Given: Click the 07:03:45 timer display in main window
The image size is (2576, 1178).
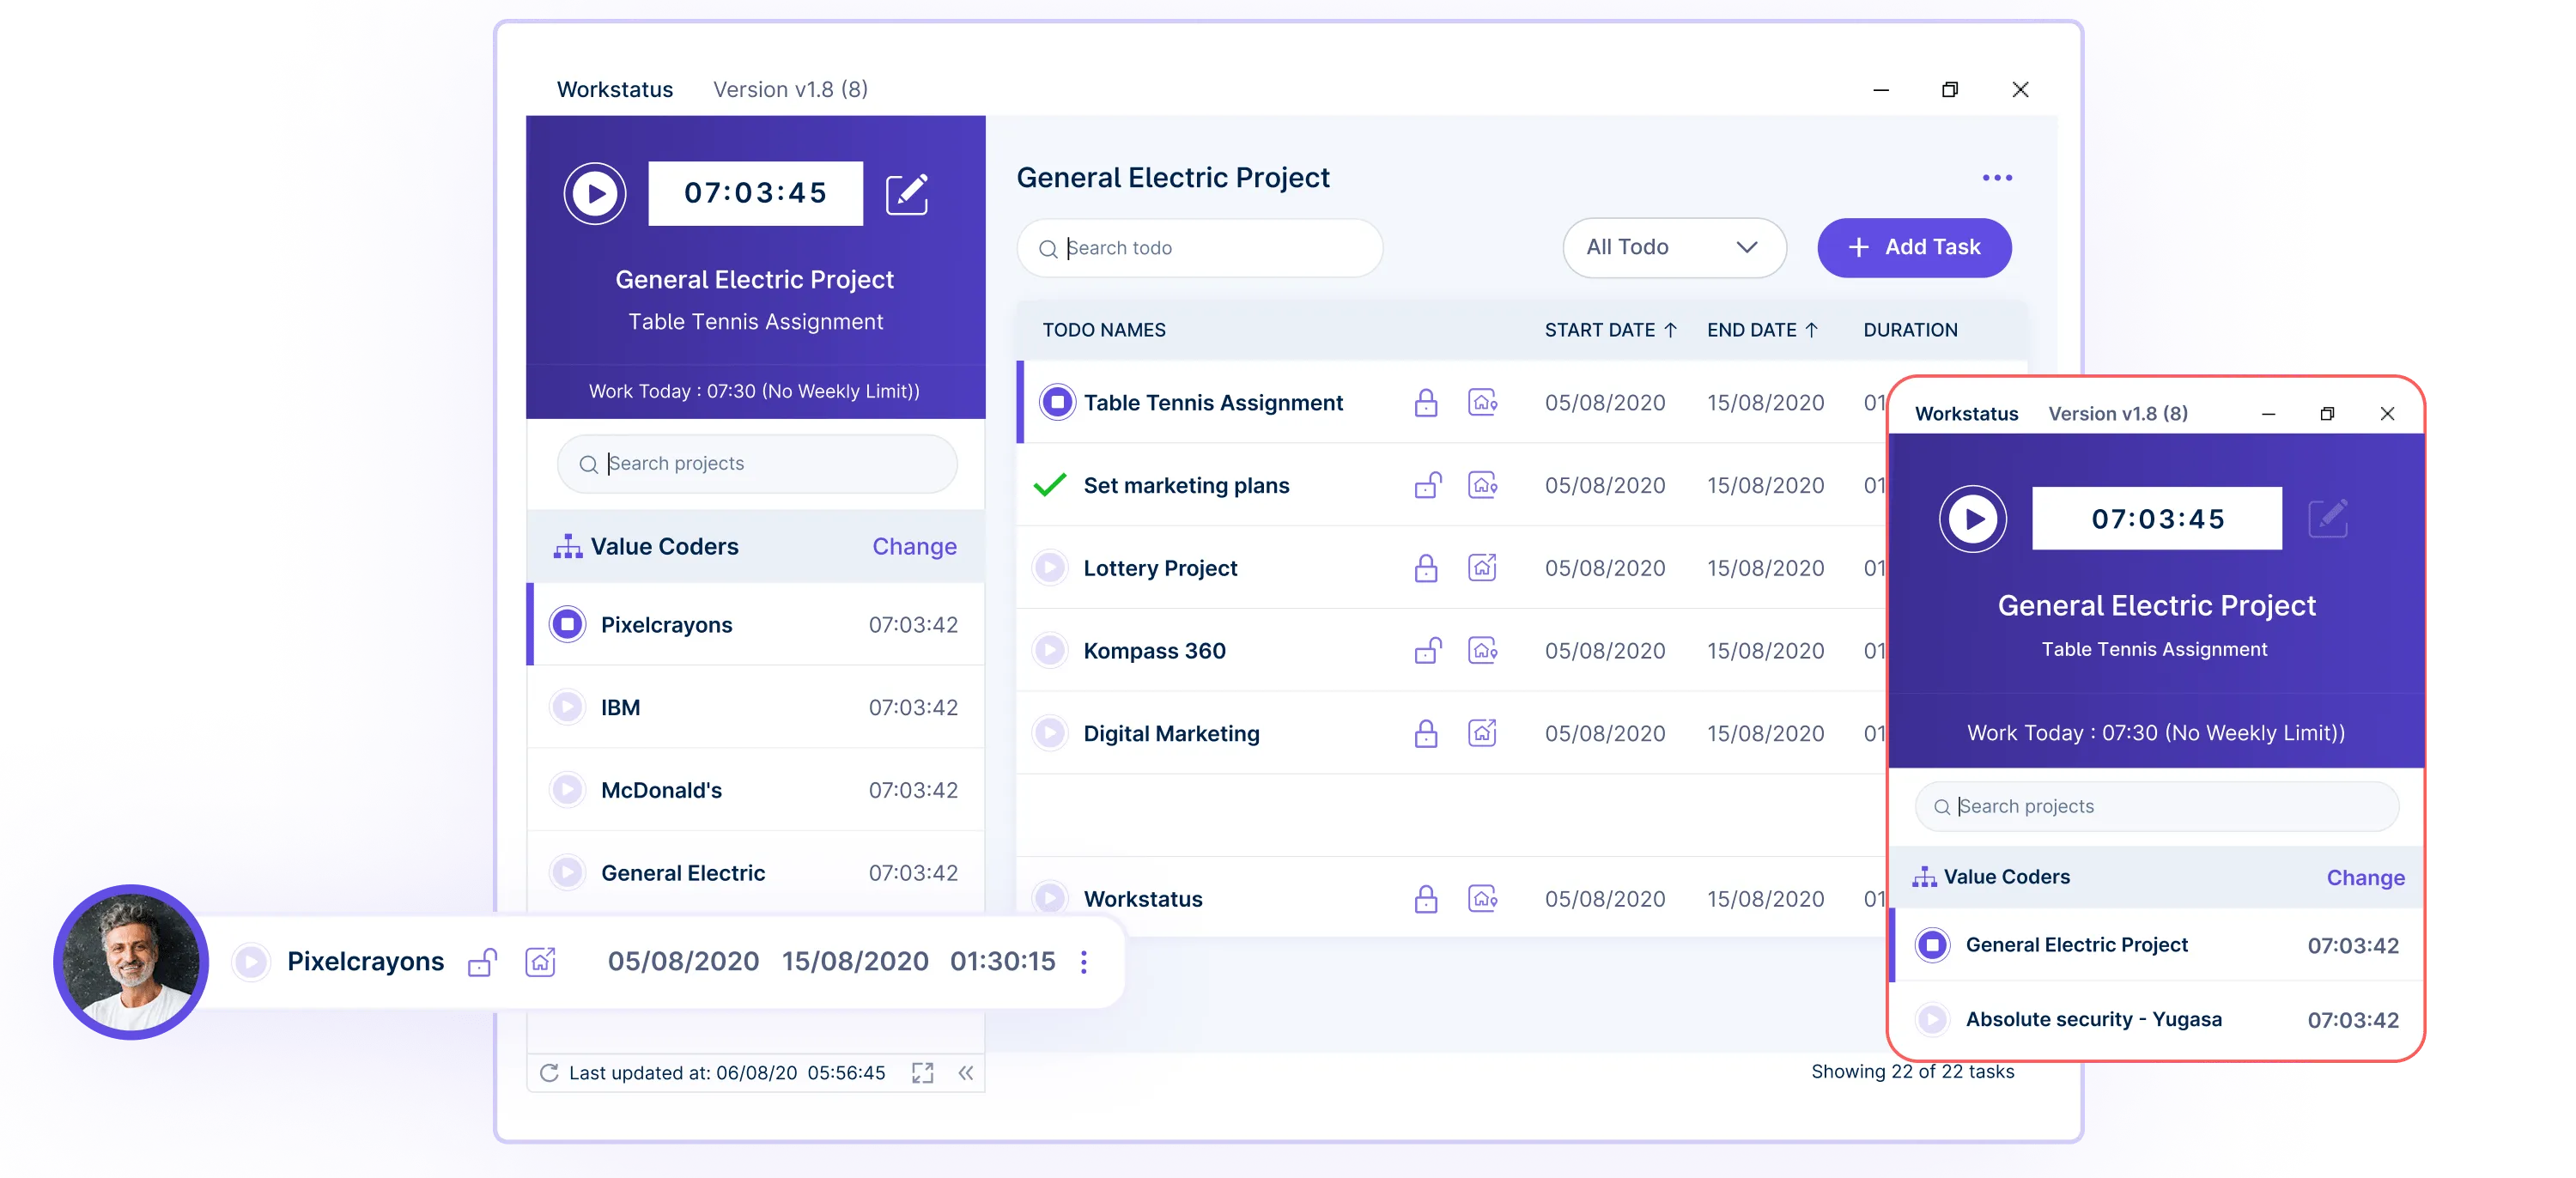Looking at the screenshot, I should 755,193.
